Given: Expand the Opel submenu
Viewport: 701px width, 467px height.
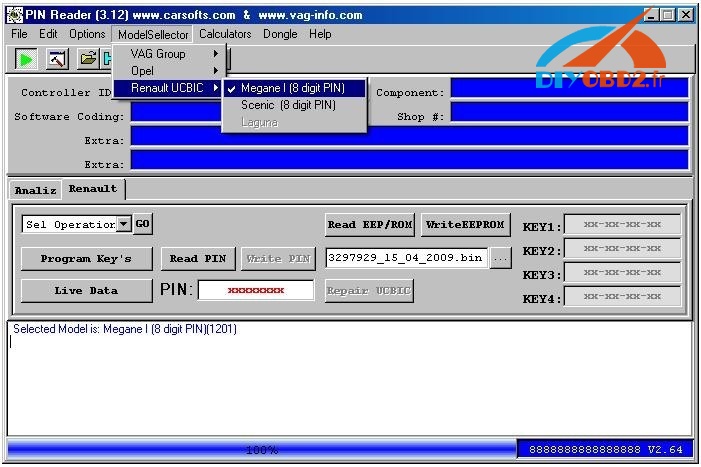Looking at the screenshot, I should 170,71.
